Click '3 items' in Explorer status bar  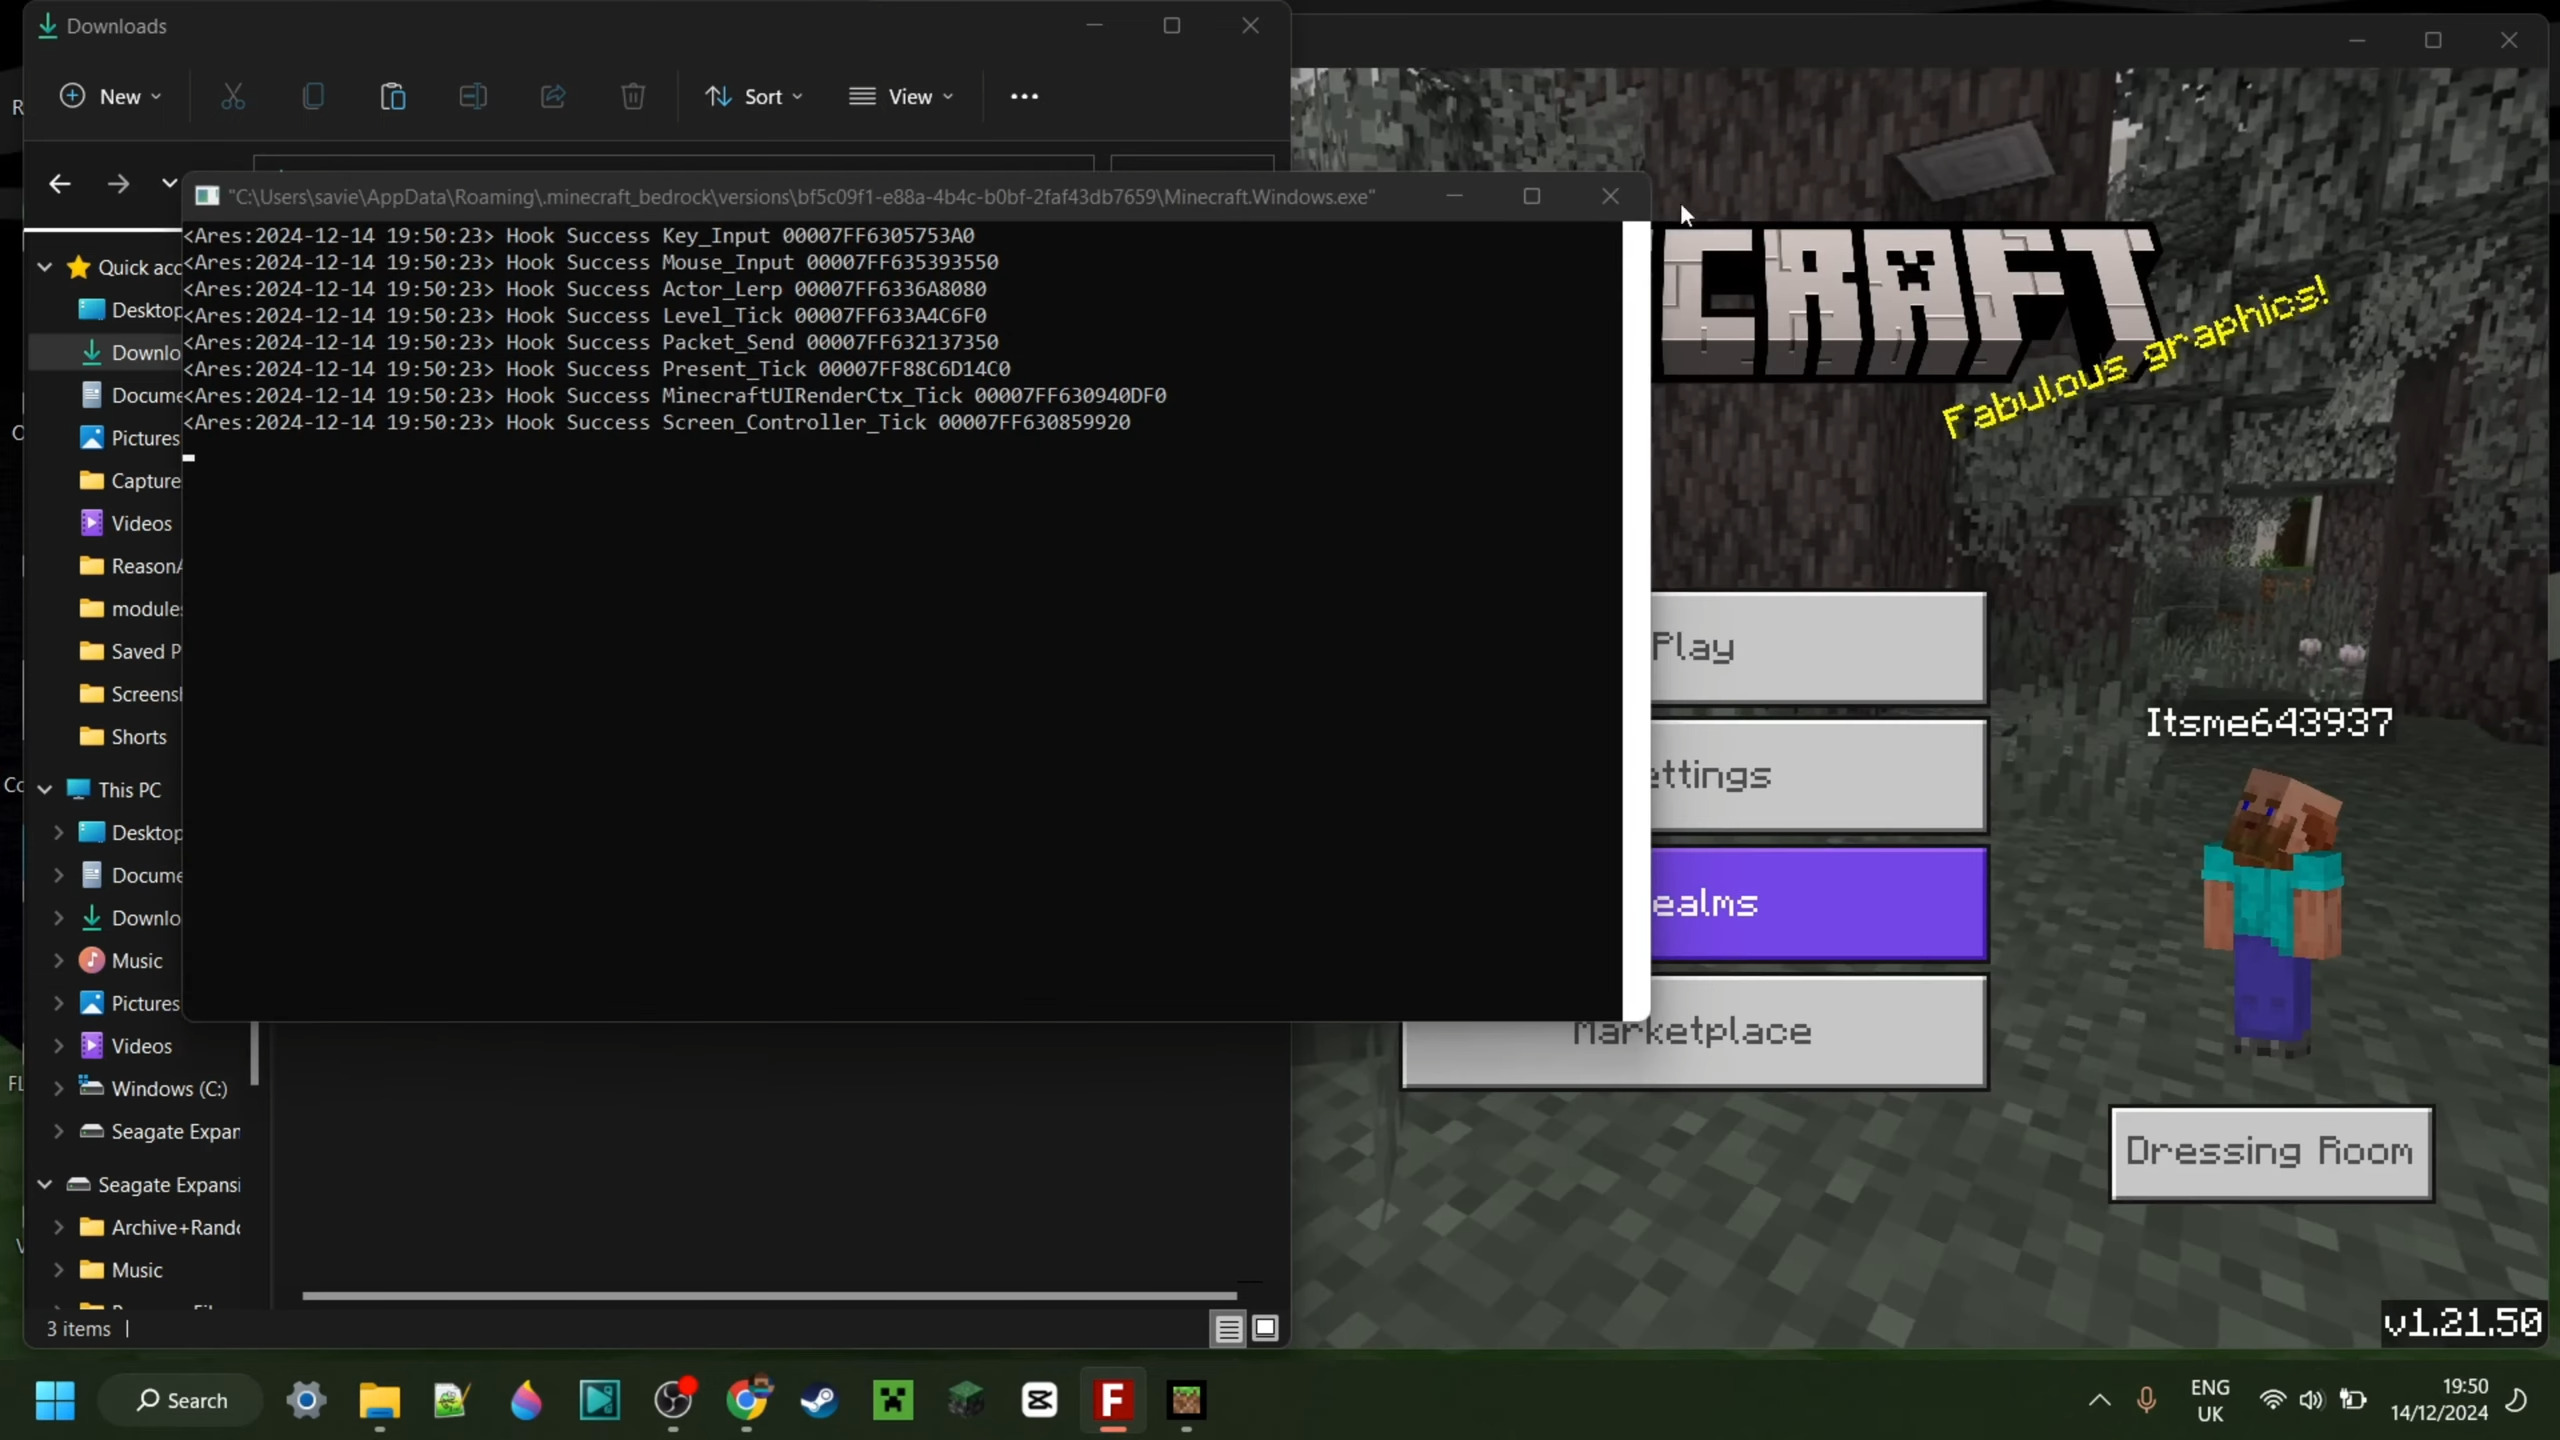pos(78,1329)
